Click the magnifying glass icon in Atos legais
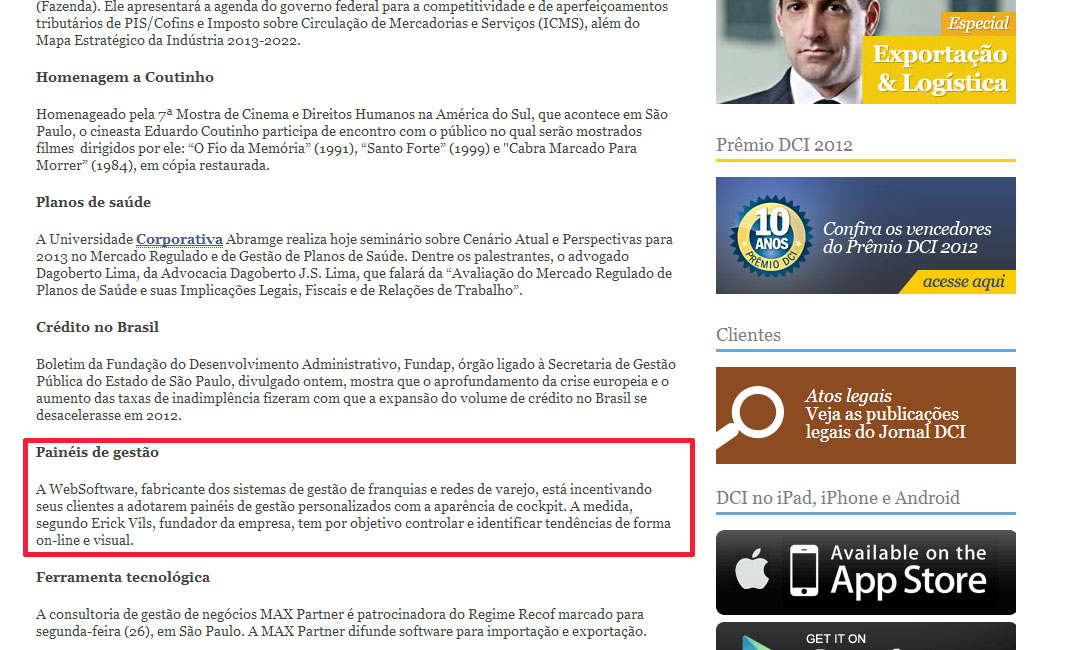 coord(750,415)
